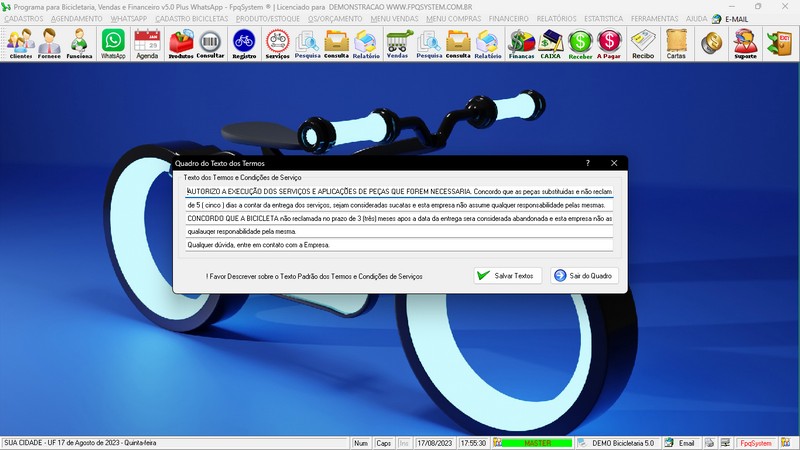Click the Suporte toolbar icon
The height and width of the screenshot is (450, 800).
pos(745,43)
